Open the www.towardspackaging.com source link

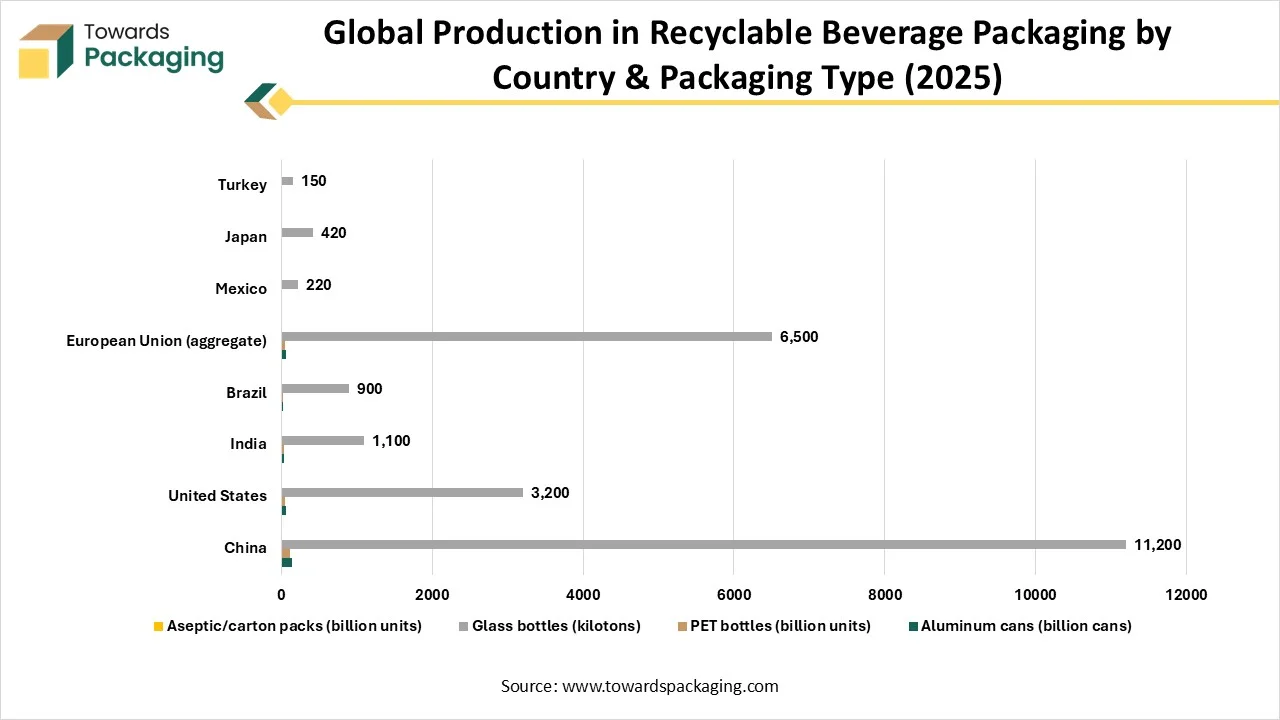(670, 686)
